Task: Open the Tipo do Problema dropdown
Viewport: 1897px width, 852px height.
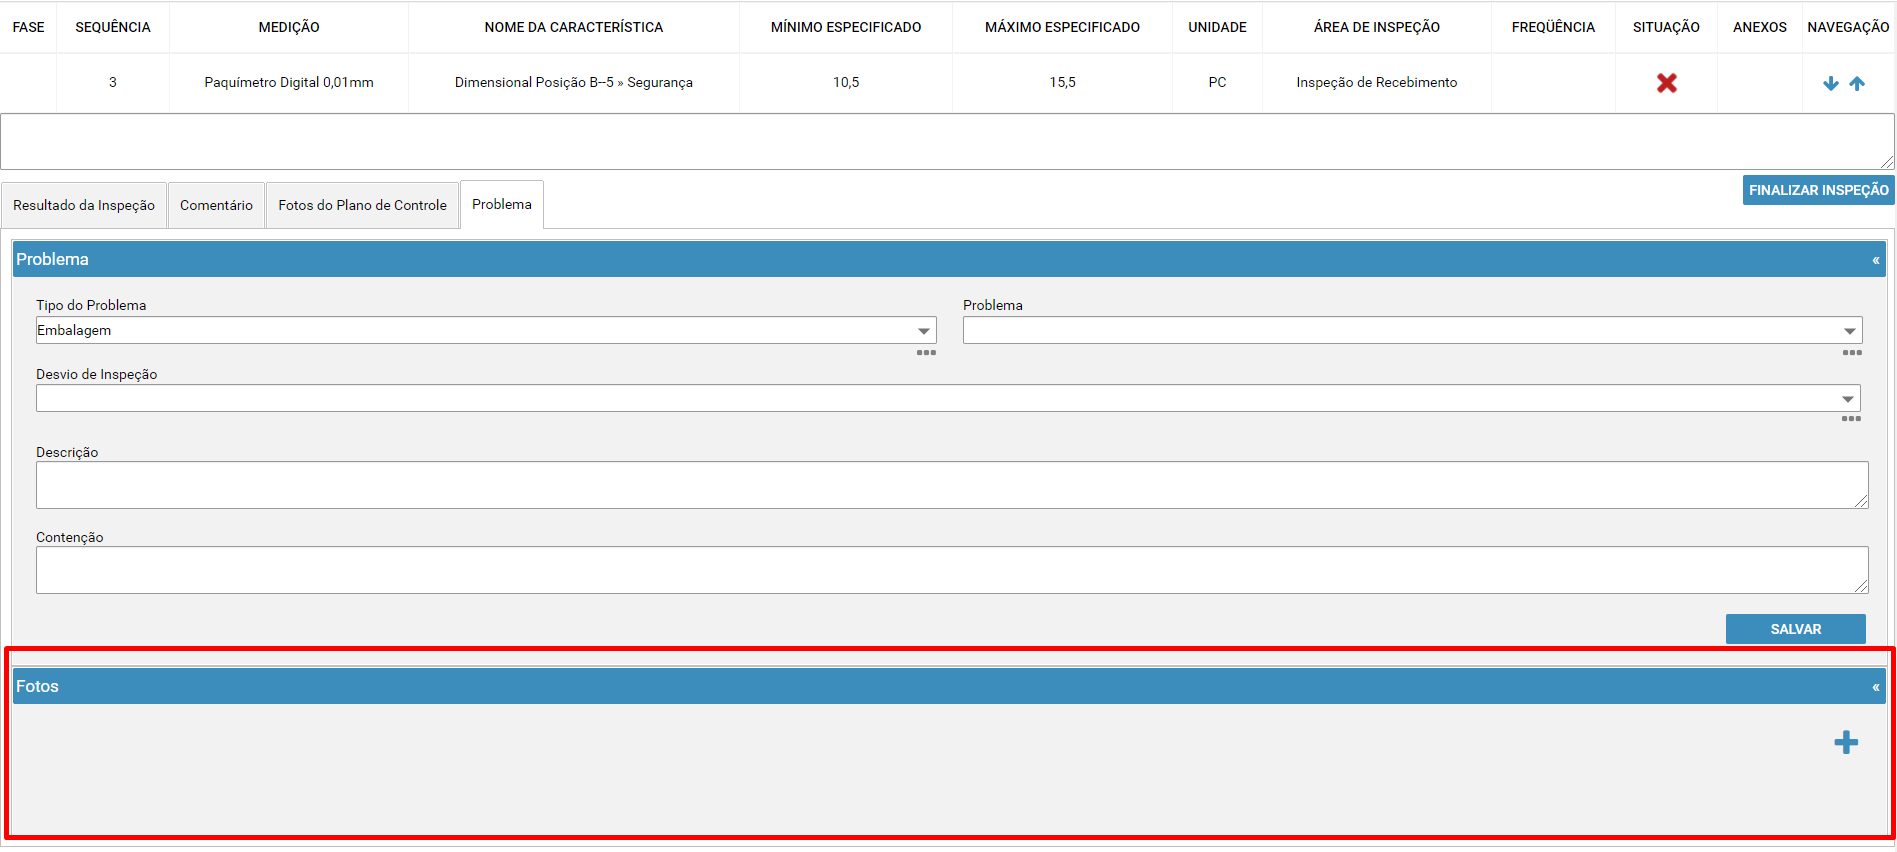Action: [486, 330]
